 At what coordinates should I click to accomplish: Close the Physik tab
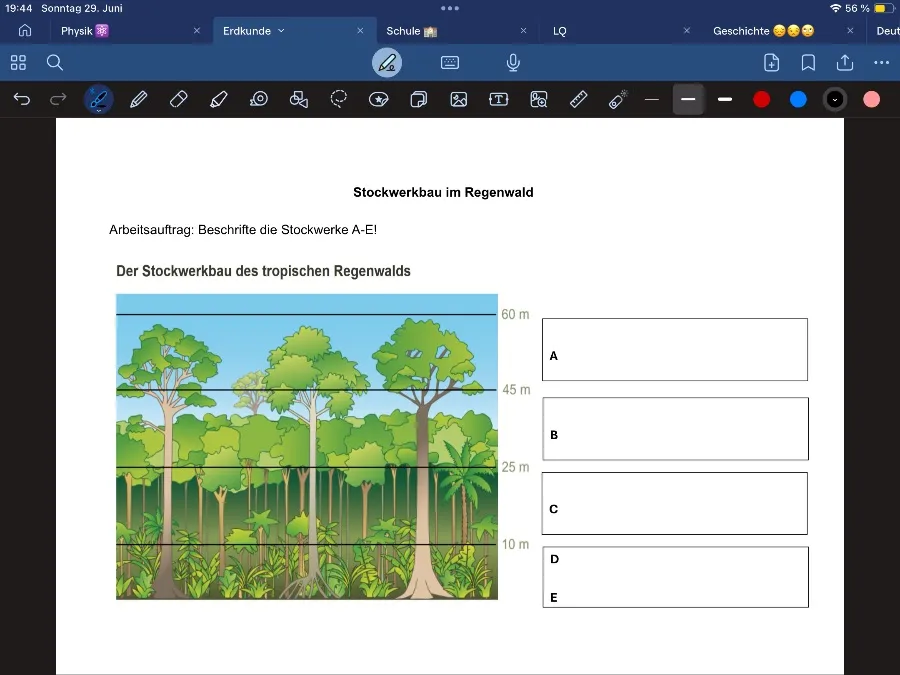(197, 30)
